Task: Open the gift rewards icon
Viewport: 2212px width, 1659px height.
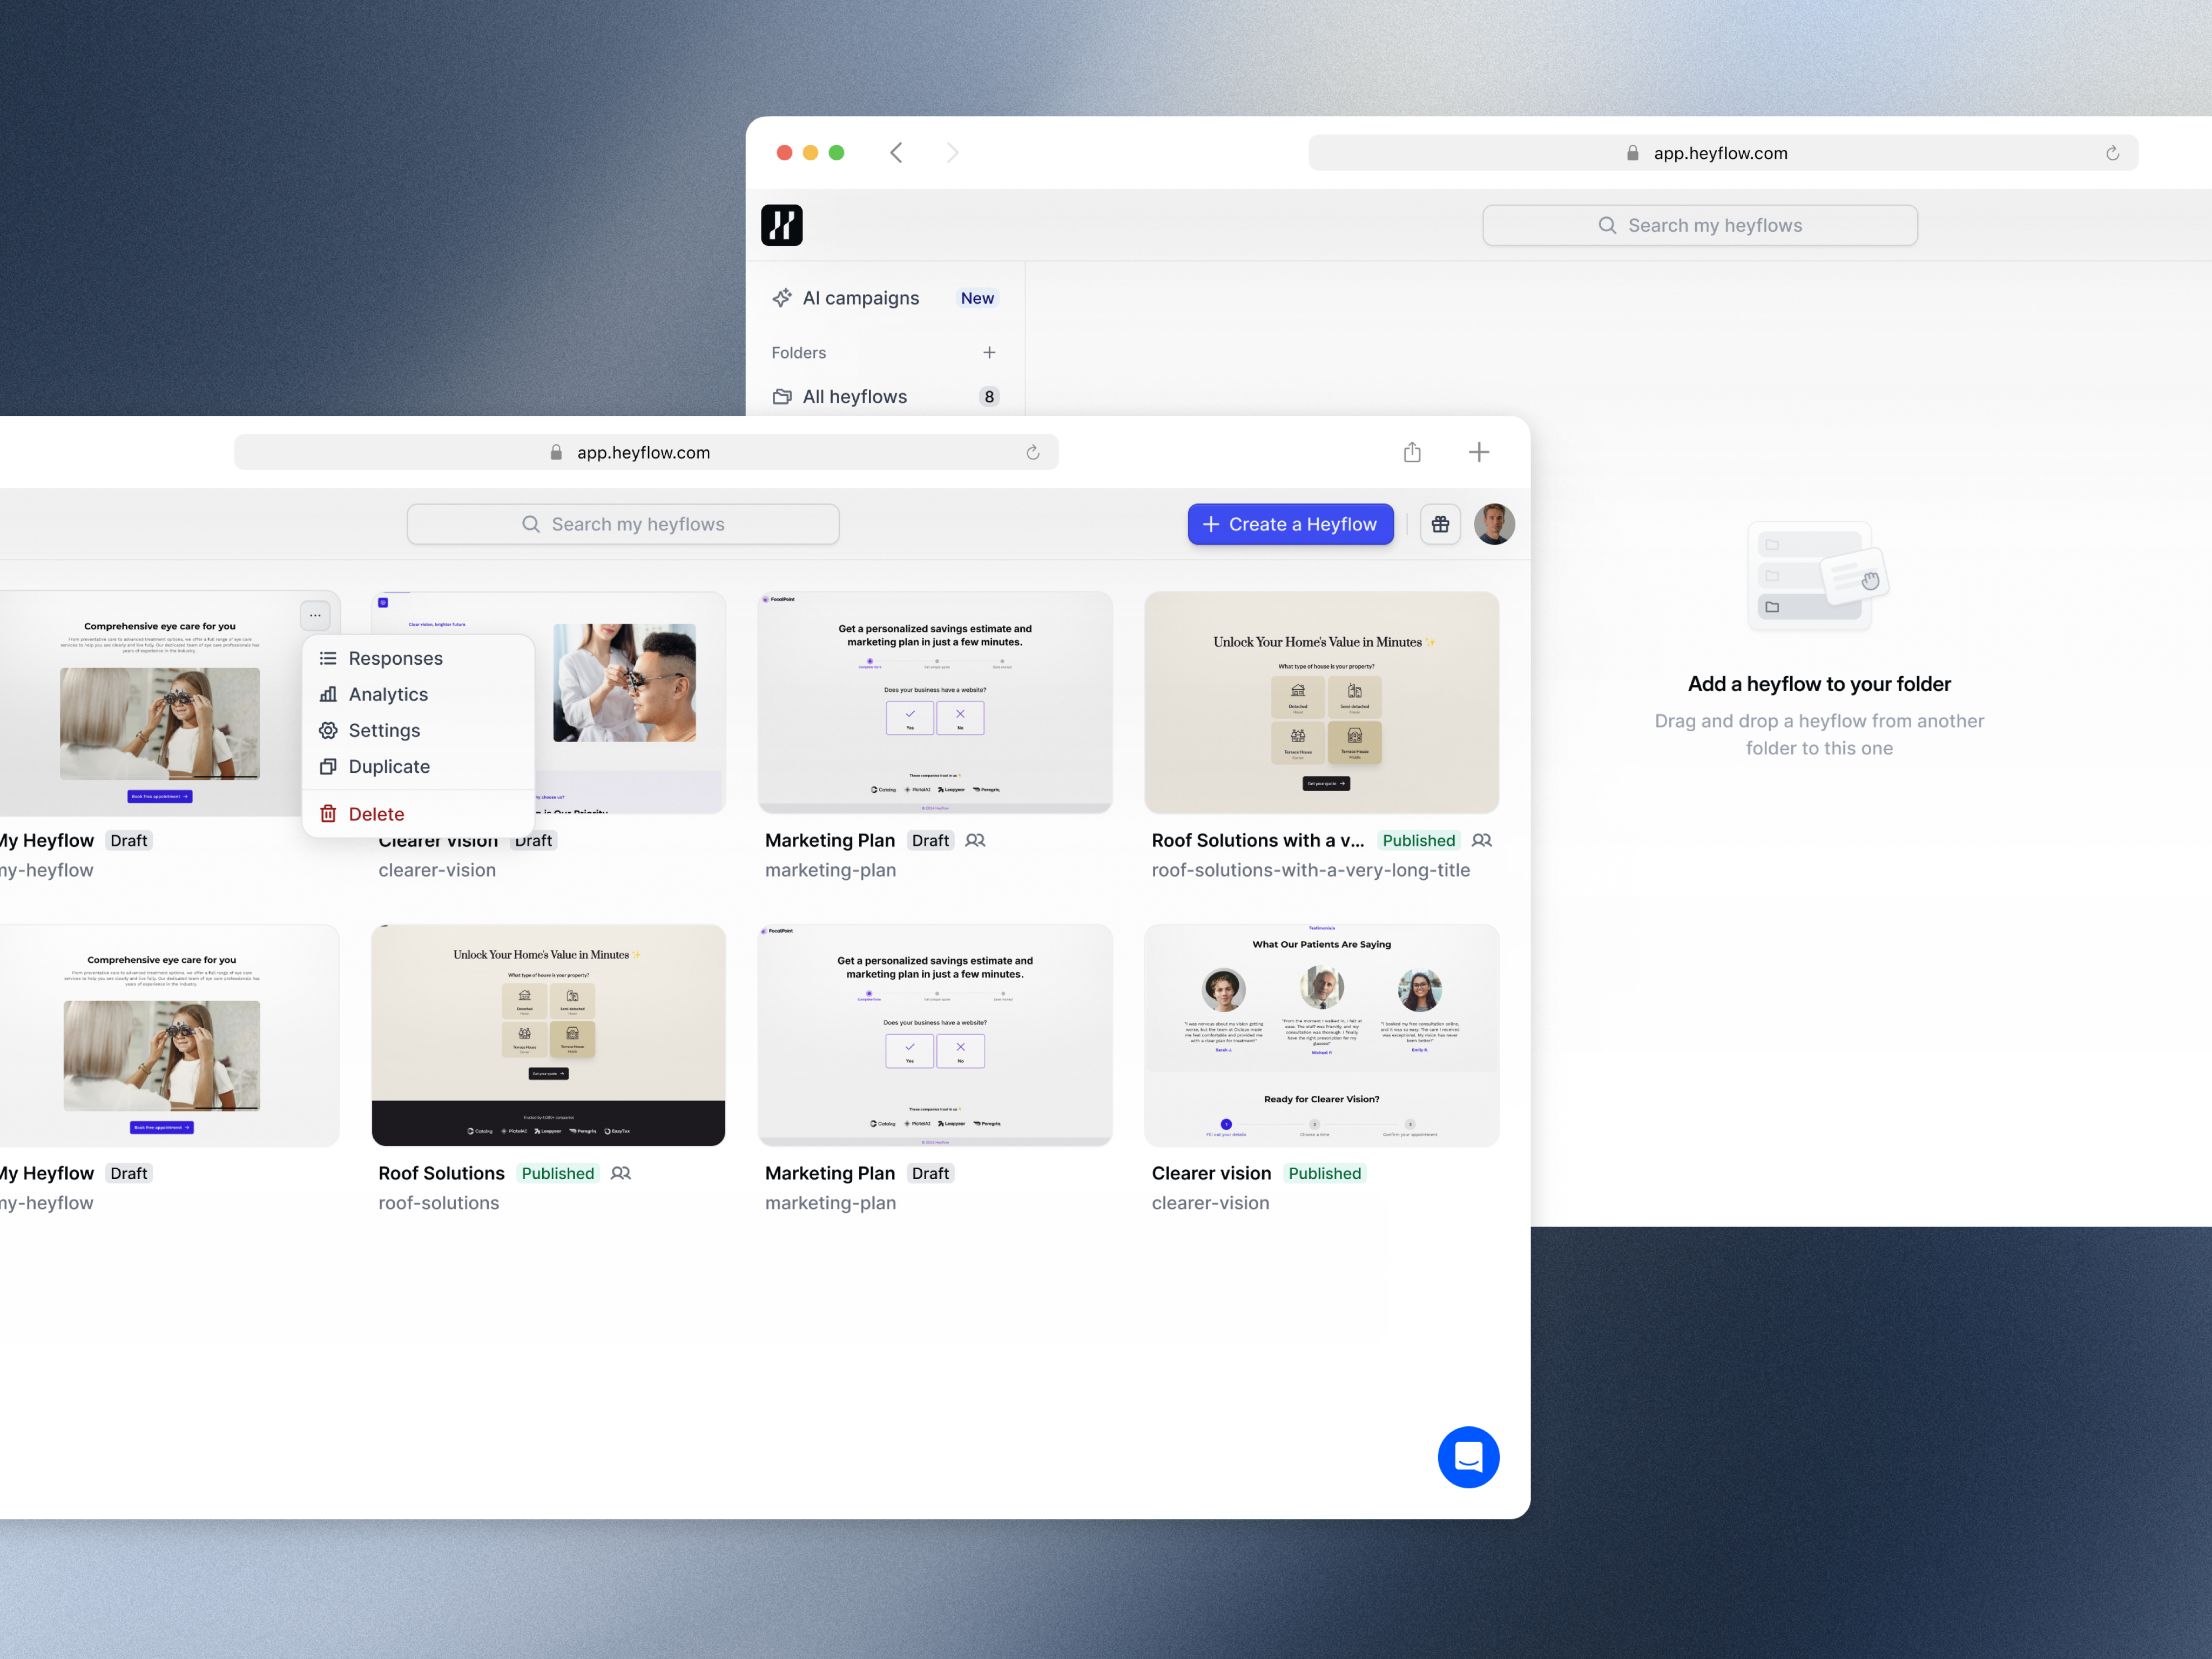Action: [x=1440, y=524]
